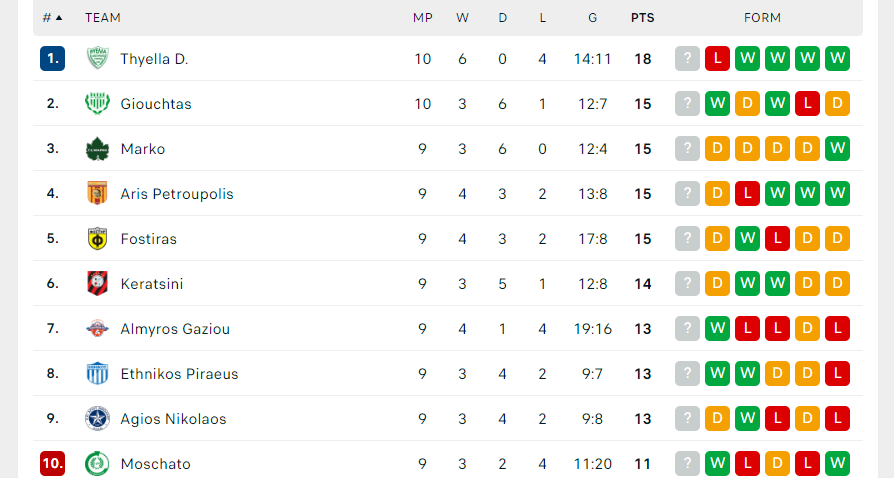The width and height of the screenshot is (894, 478).
Task: Open the Fostiras team link
Action: (x=149, y=239)
